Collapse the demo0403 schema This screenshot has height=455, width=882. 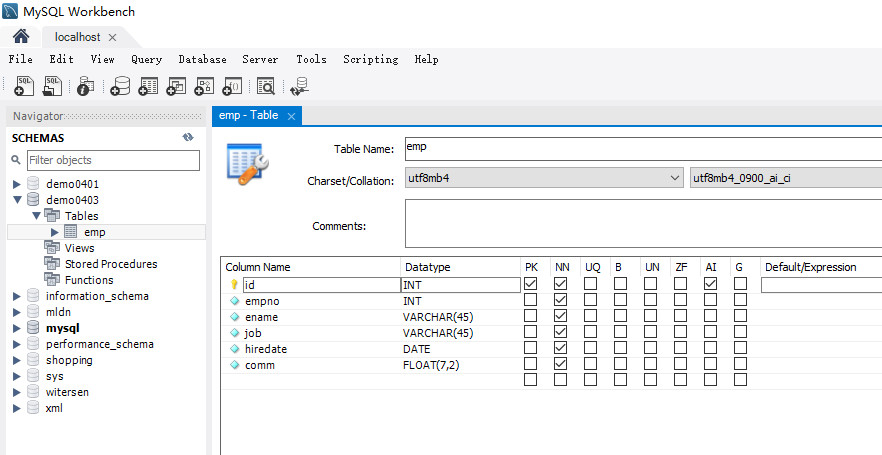[x=17, y=200]
